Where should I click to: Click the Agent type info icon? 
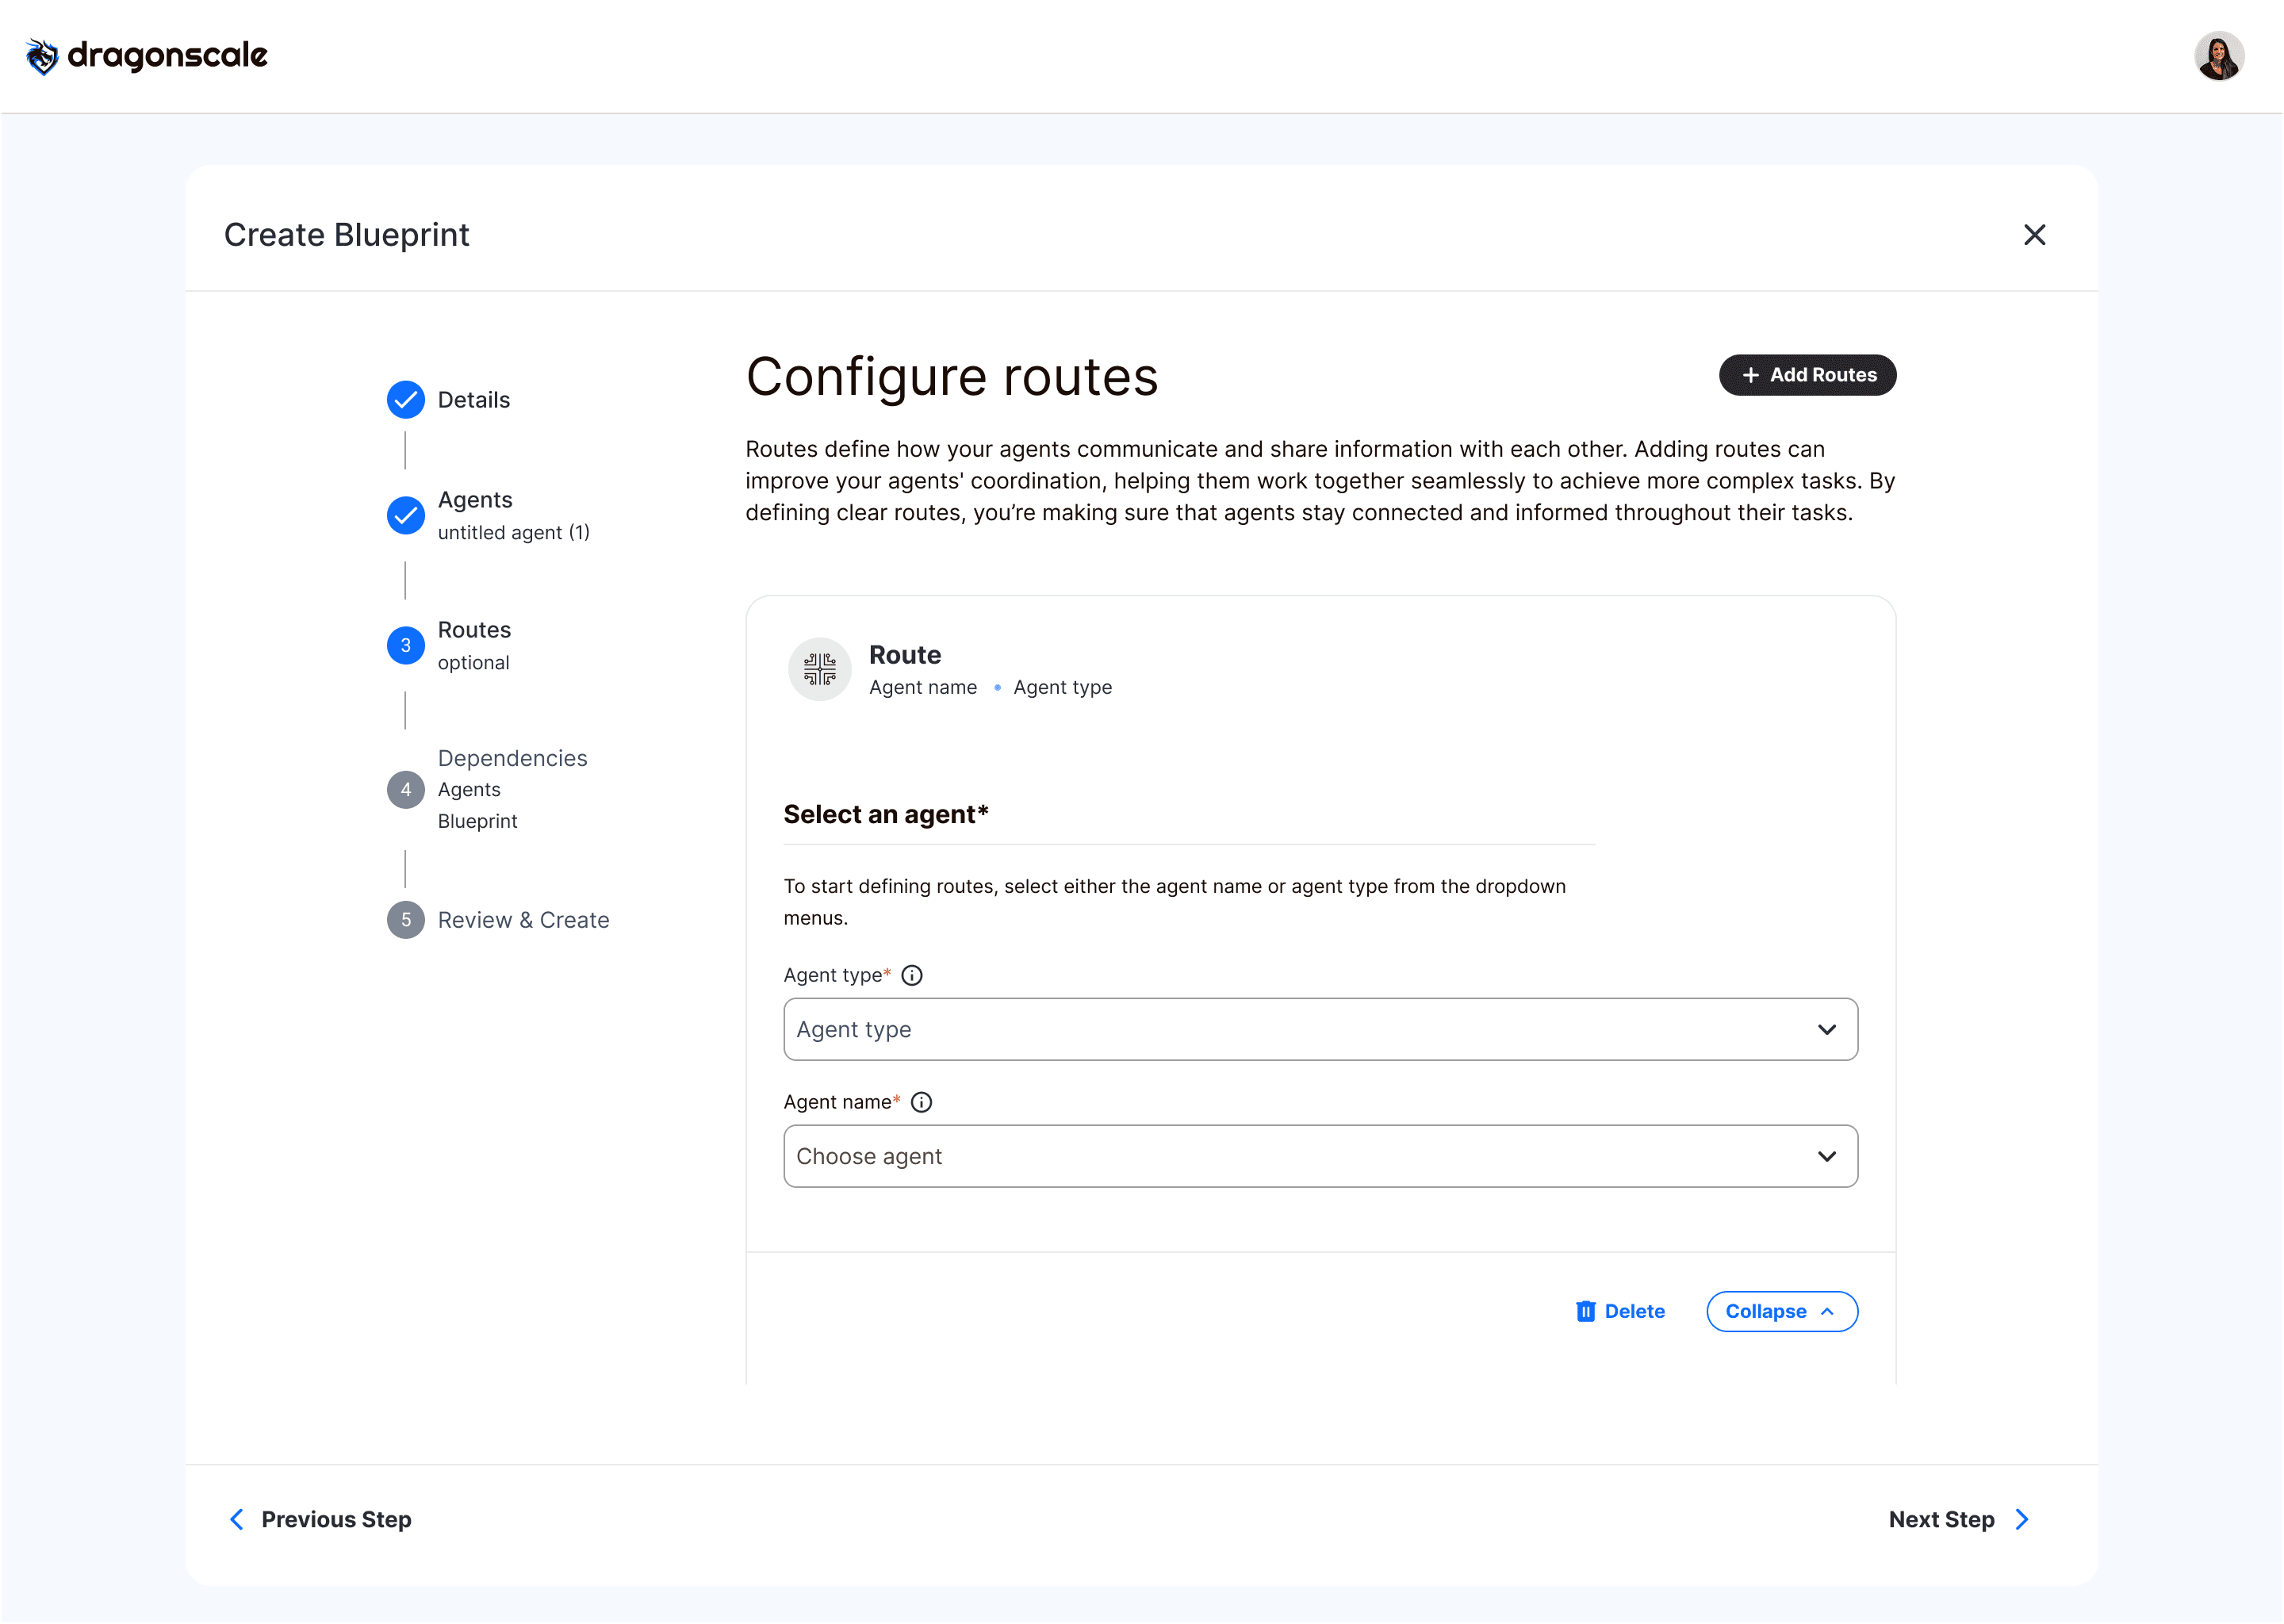coord(912,975)
